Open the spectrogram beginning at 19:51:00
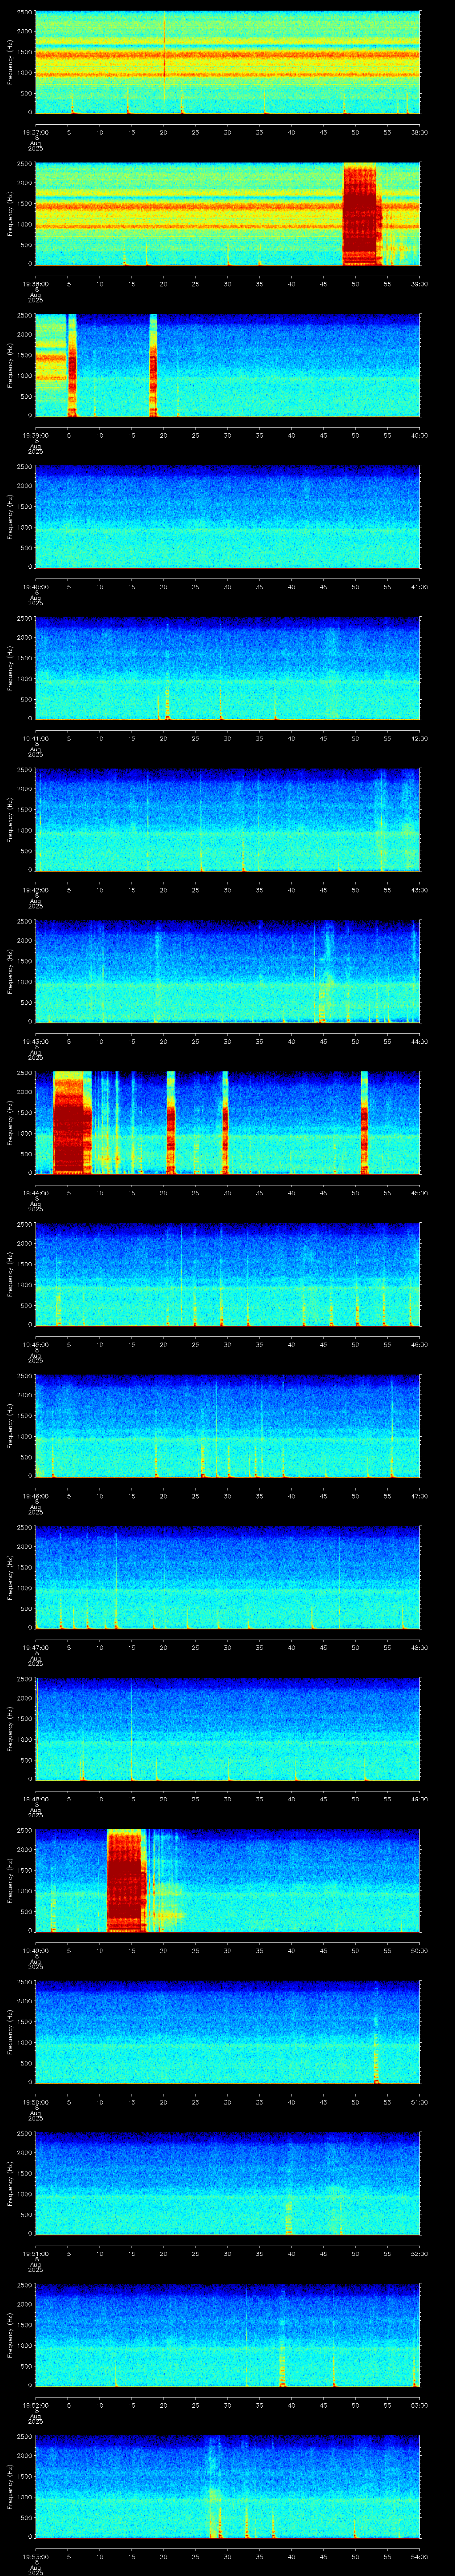This screenshot has height=2576, width=455. pos(228,2183)
